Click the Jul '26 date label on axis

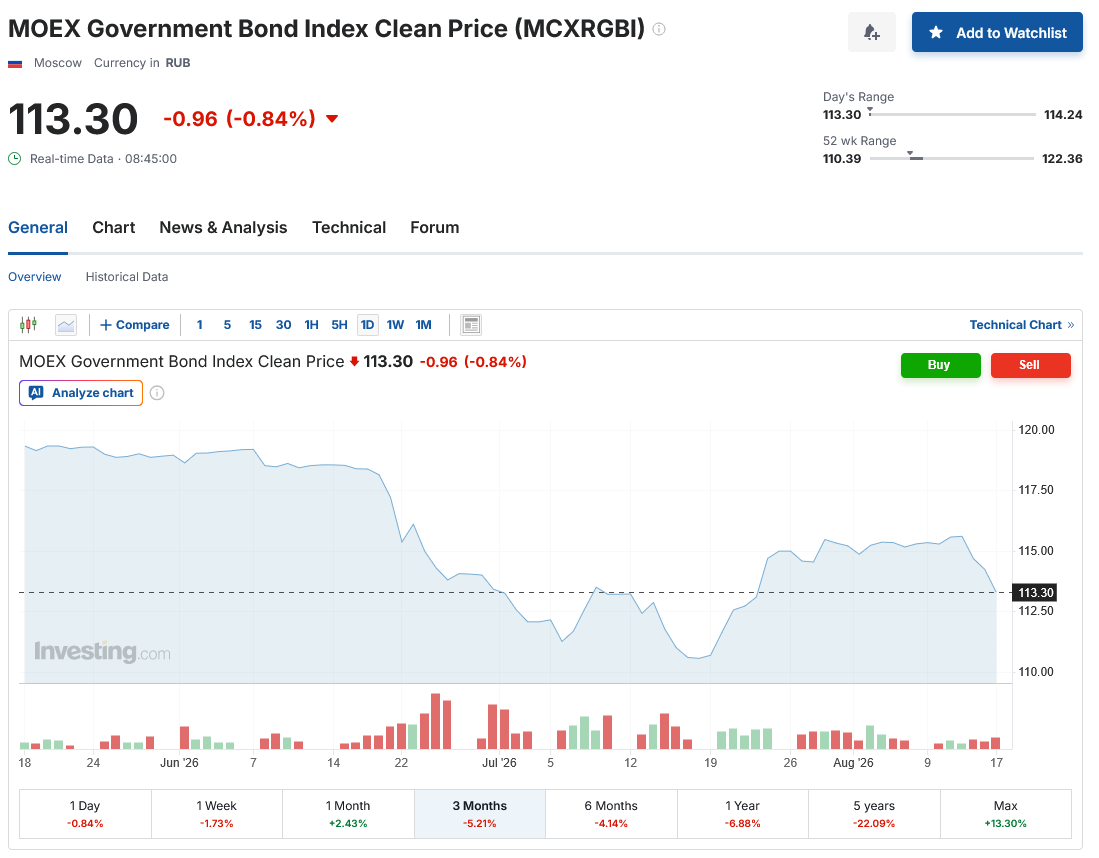click(x=499, y=763)
